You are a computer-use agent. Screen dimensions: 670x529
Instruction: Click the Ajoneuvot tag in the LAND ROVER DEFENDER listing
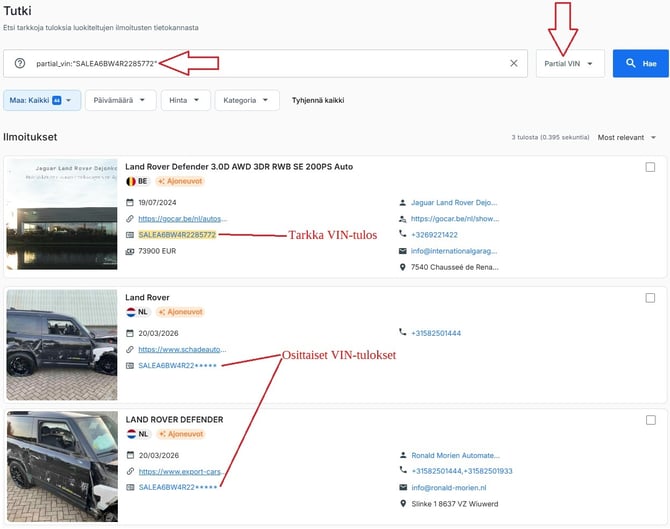pos(180,434)
